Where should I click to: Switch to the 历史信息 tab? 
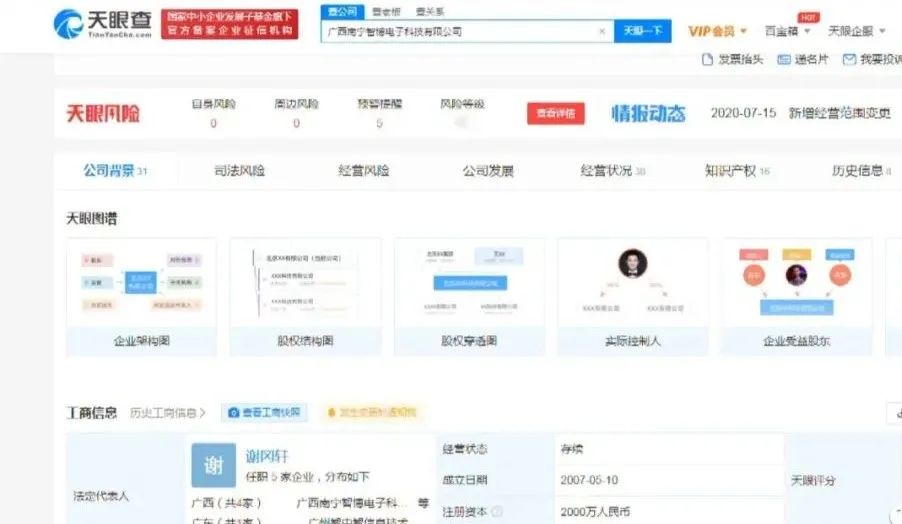tap(861, 170)
